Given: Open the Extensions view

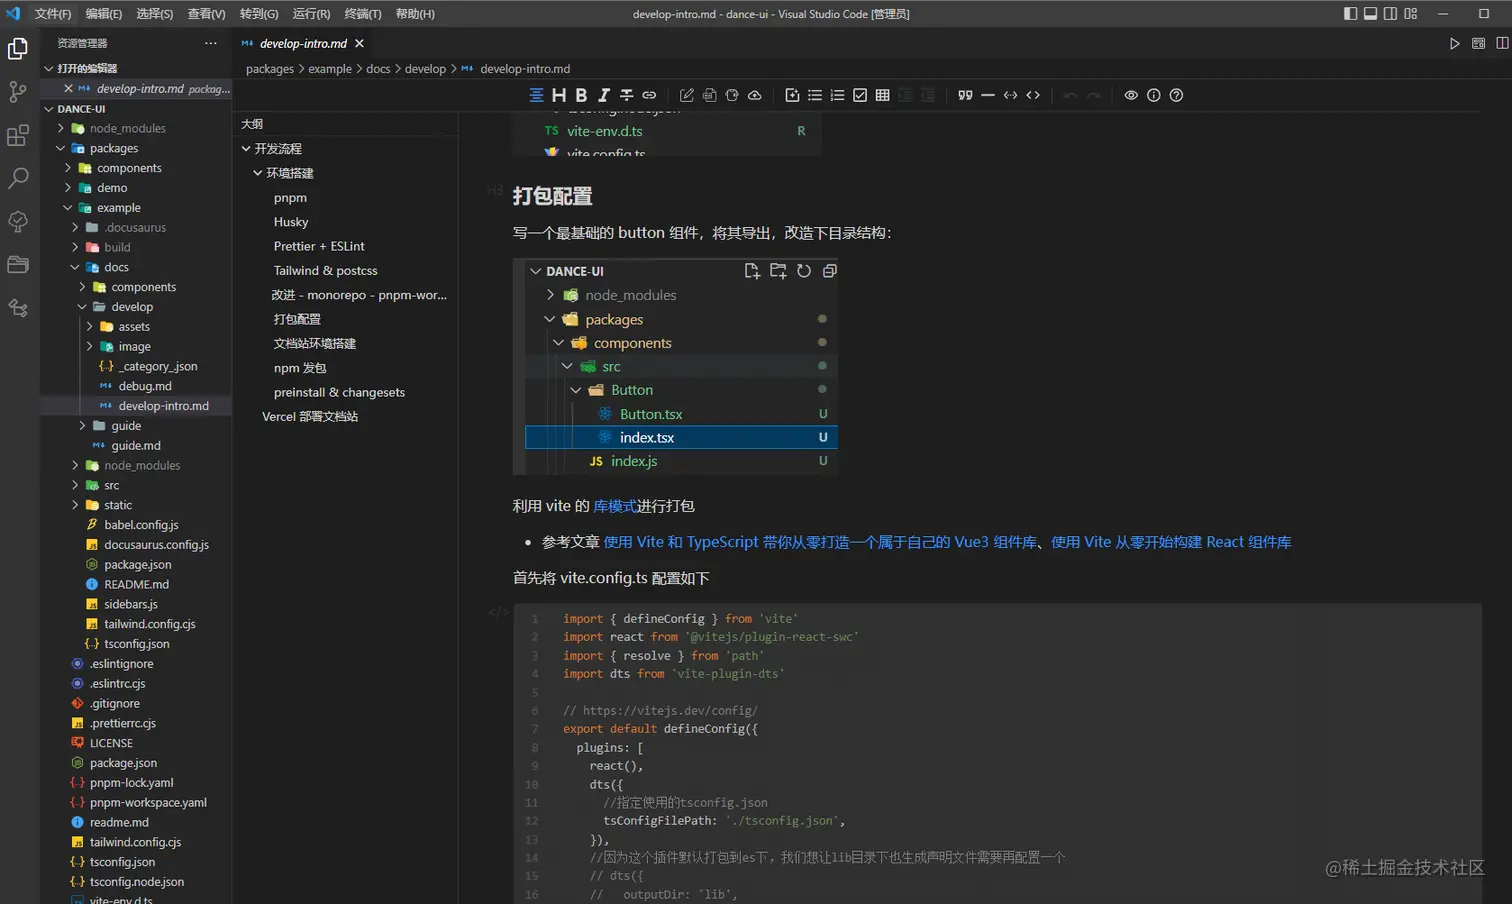Looking at the screenshot, I should (x=18, y=135).
